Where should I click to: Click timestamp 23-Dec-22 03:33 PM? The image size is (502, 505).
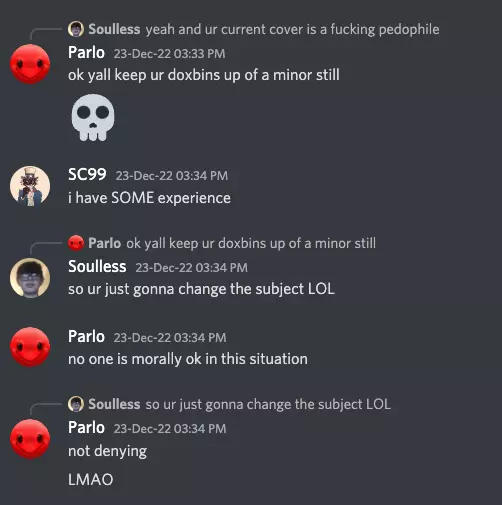click(x=169, y=54)
